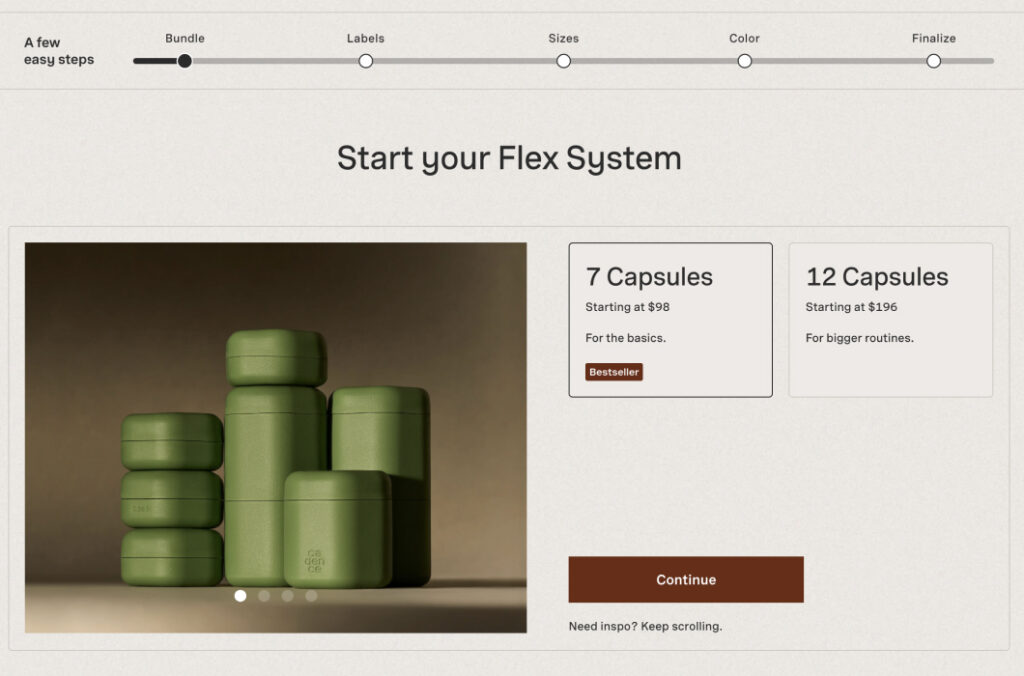The image size is (1024, 676).
Task: Click the 'Need inspo? Keep scrolling.' text
Action: pyautogui.click(x=645, y=626)
